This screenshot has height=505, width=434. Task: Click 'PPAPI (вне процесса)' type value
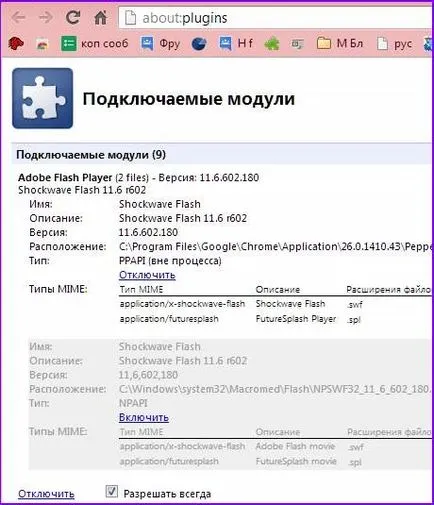[x=170, y=261]
